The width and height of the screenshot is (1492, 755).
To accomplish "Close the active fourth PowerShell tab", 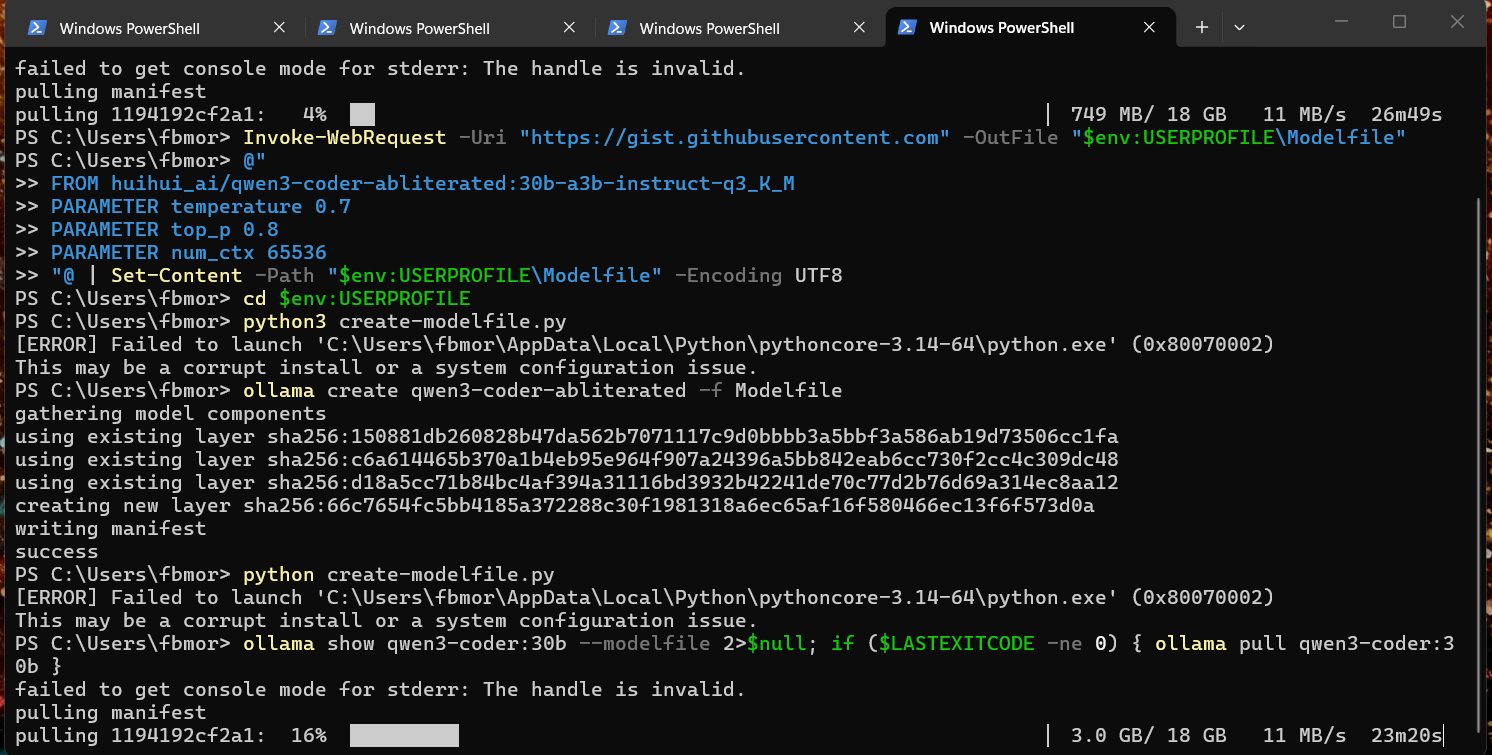I will [1151, 28].
